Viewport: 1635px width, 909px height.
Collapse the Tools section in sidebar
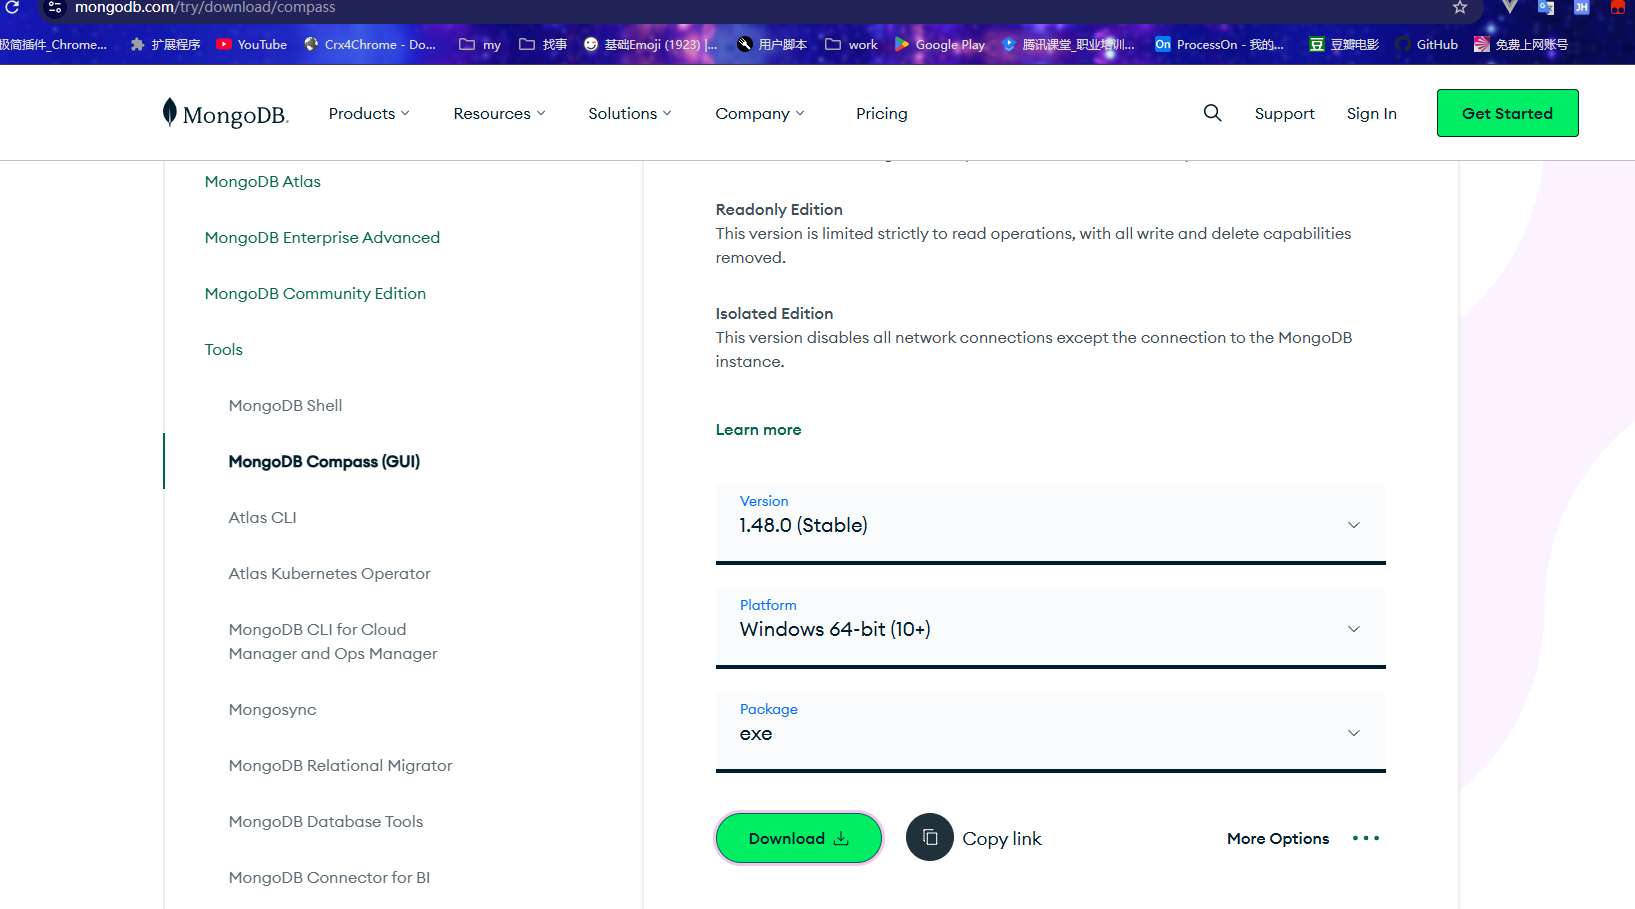click(224, 349)
